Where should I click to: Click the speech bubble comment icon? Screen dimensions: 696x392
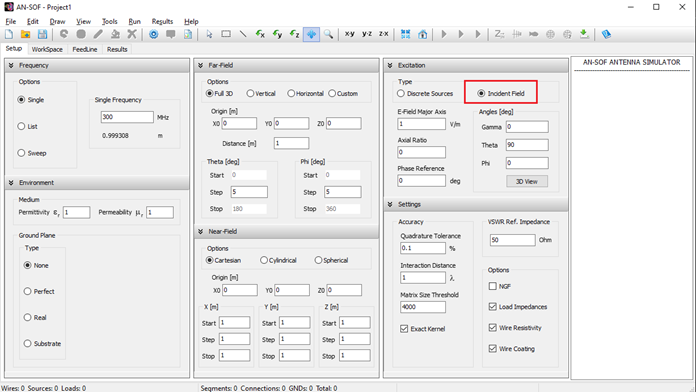170,34
